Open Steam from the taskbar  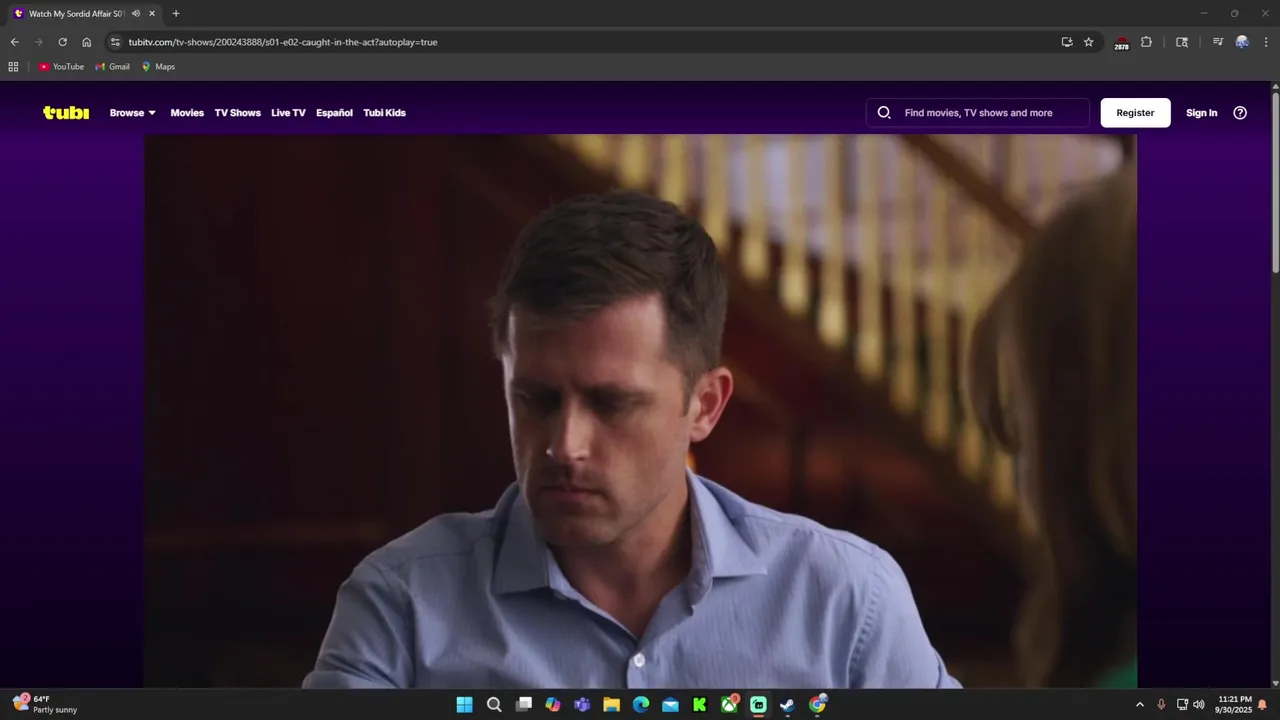pyautogui.click(x=788, y=705)
